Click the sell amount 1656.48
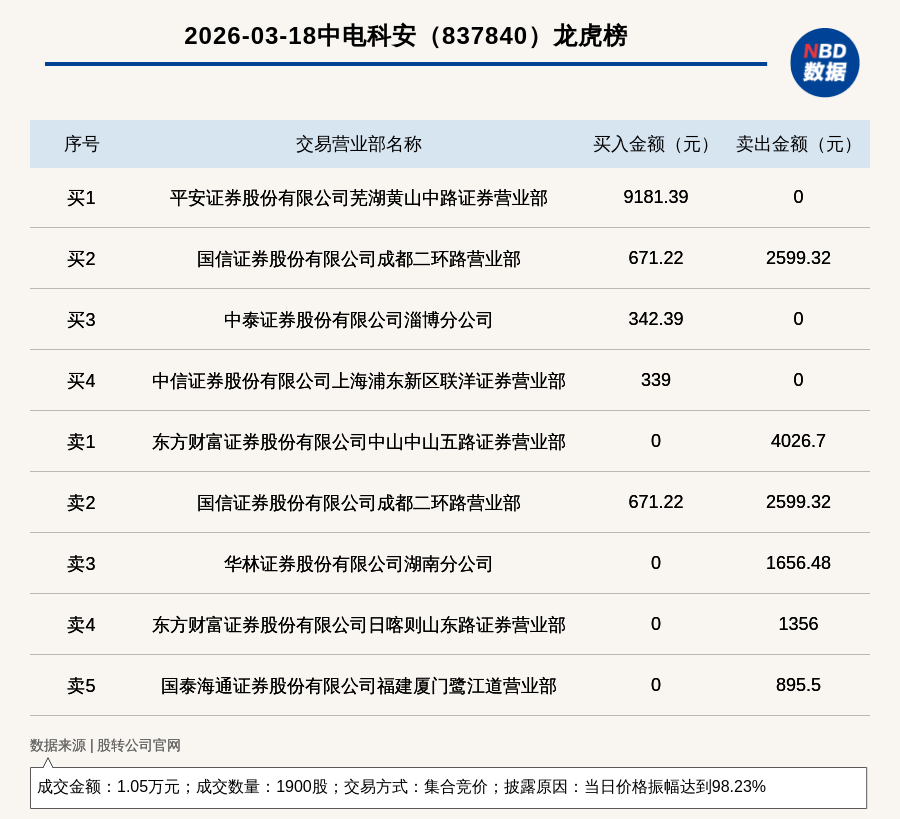900x819 pixels. point(798,562)
